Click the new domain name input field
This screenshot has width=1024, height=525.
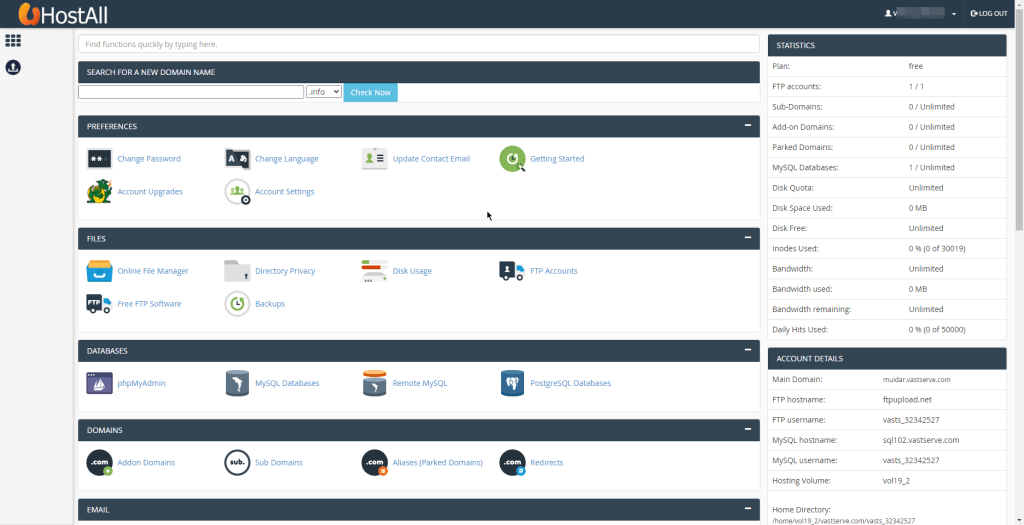point(191,92)
